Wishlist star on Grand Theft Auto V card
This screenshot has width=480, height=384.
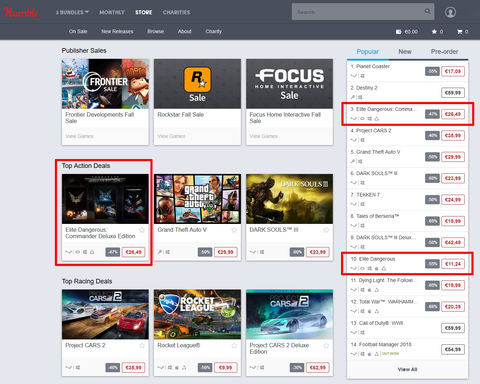[x=234, y=230]
